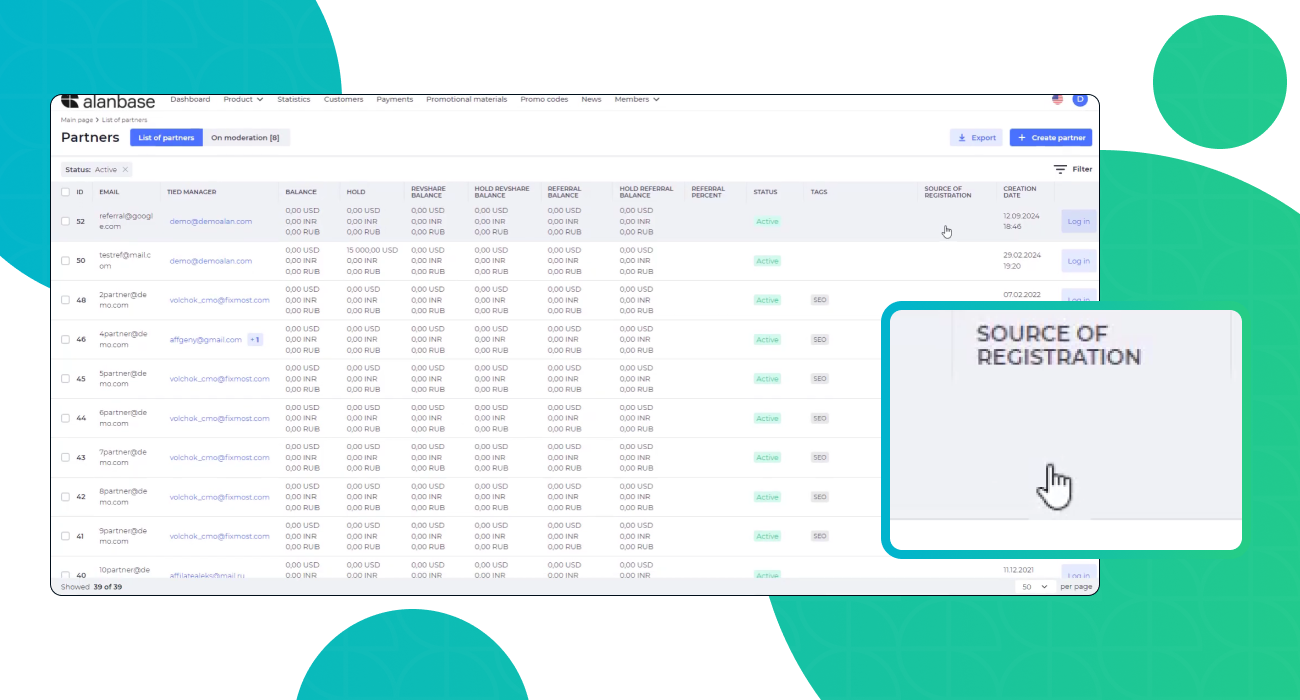The image size is (1300, 700).
Task: Click the Active status badge for partner 50
Action: (x=767, y=261)
